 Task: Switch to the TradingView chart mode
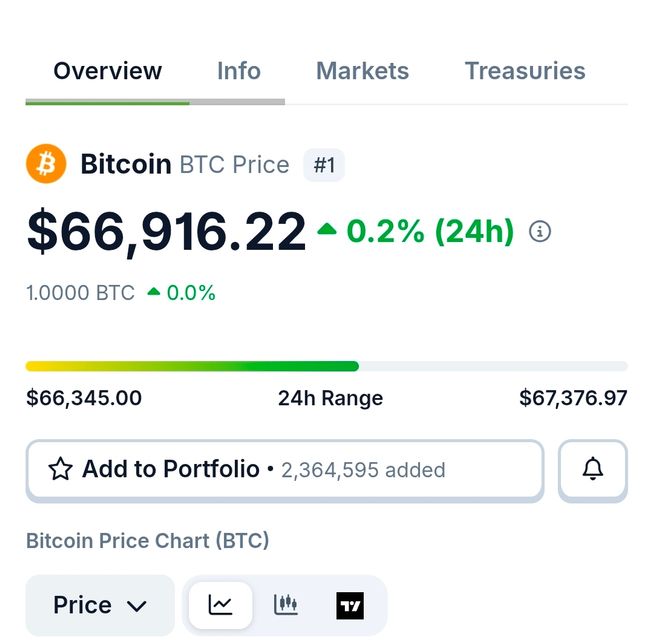(x=350, y=605)
